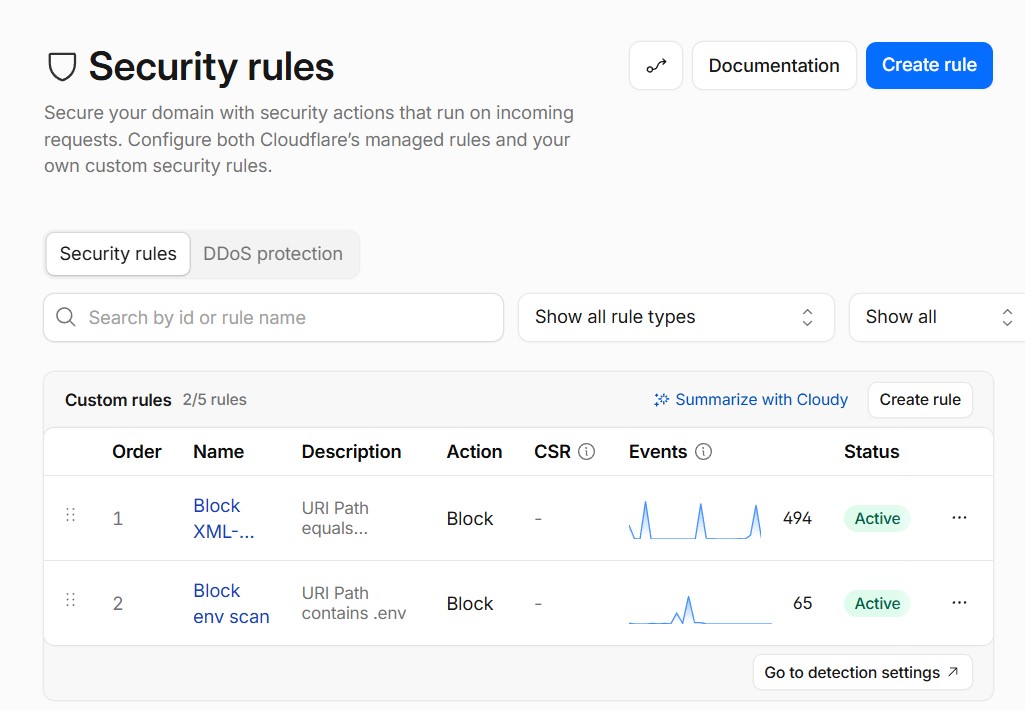Click the Block action cell of rule 2
Viewport: 1025px width, 710px height.
(x=469, y=603)
